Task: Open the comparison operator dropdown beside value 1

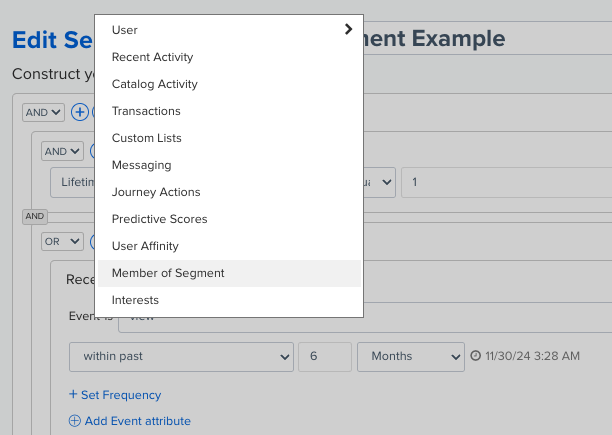Action: 379,182
